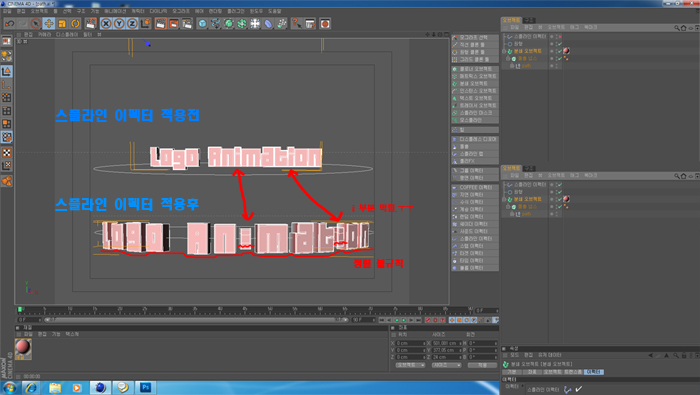Click the Undo arrow in the top toolbar
700x395 pixels.
[10, 24]
